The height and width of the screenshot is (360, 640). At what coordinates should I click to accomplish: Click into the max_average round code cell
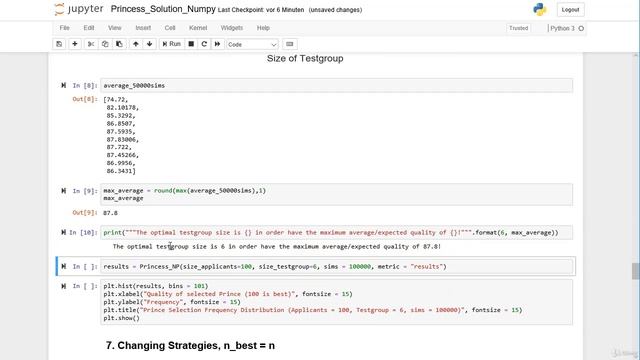pyautogui.click(x=336, y=194)
